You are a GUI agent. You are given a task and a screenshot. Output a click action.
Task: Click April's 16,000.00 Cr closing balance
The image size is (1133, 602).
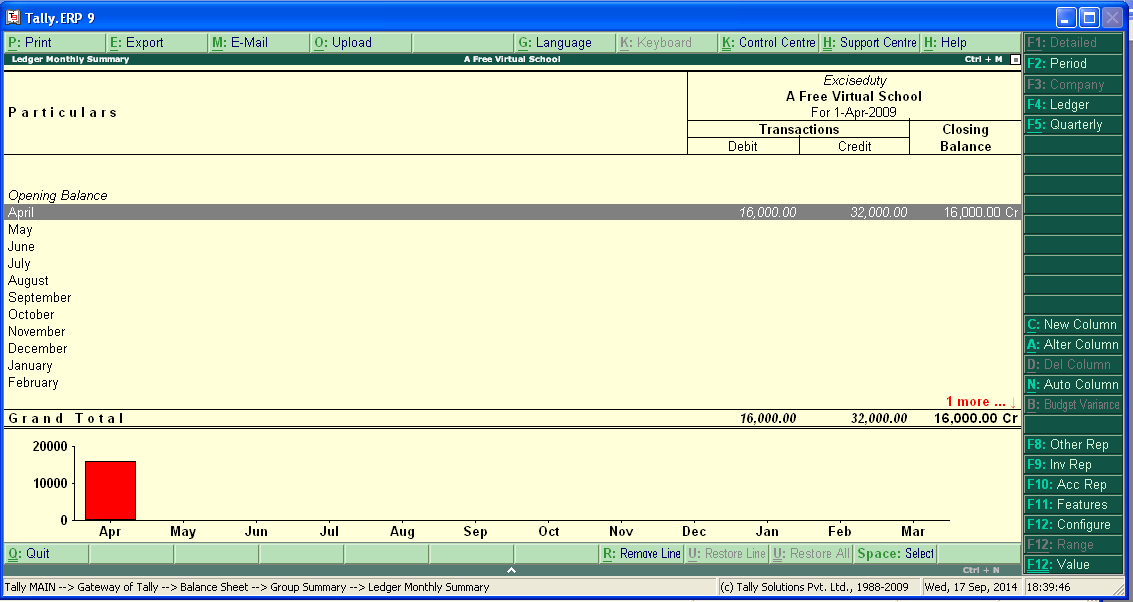tap(981, 212)
